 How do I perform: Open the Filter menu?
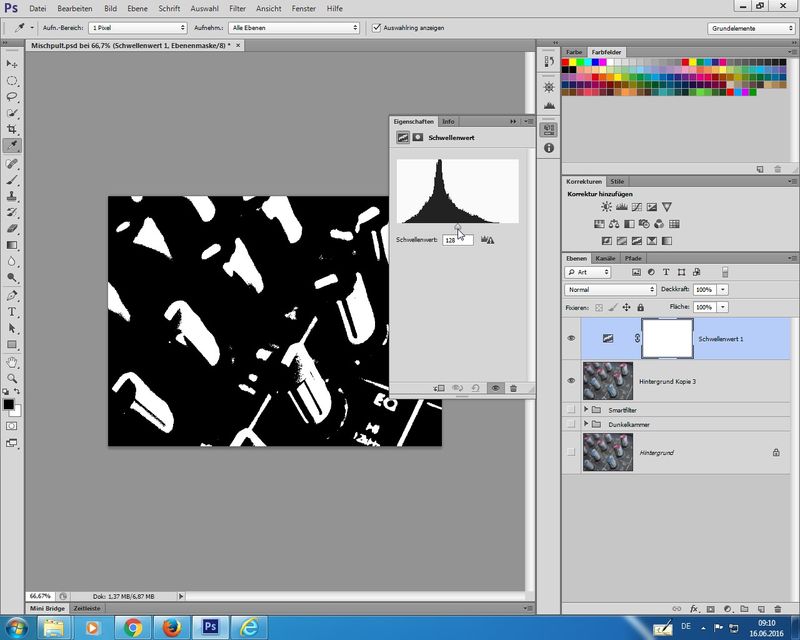point(237,8)
